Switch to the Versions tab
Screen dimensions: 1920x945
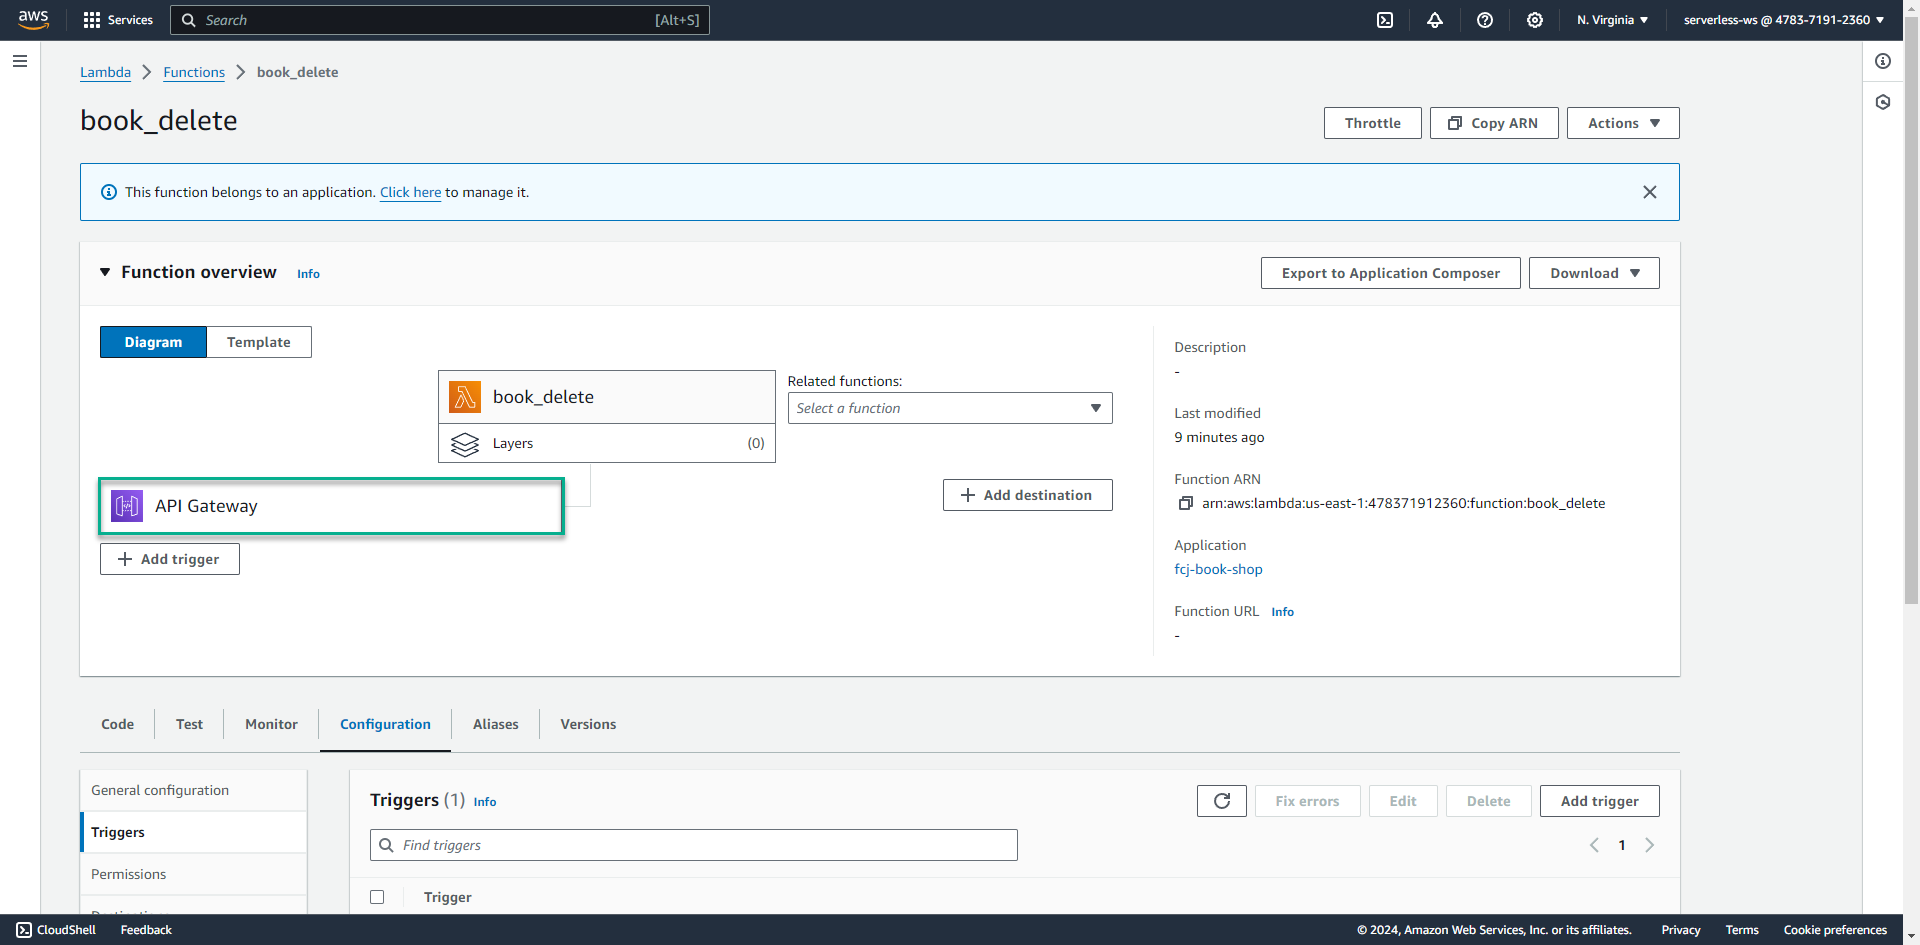tap(588, 724)
